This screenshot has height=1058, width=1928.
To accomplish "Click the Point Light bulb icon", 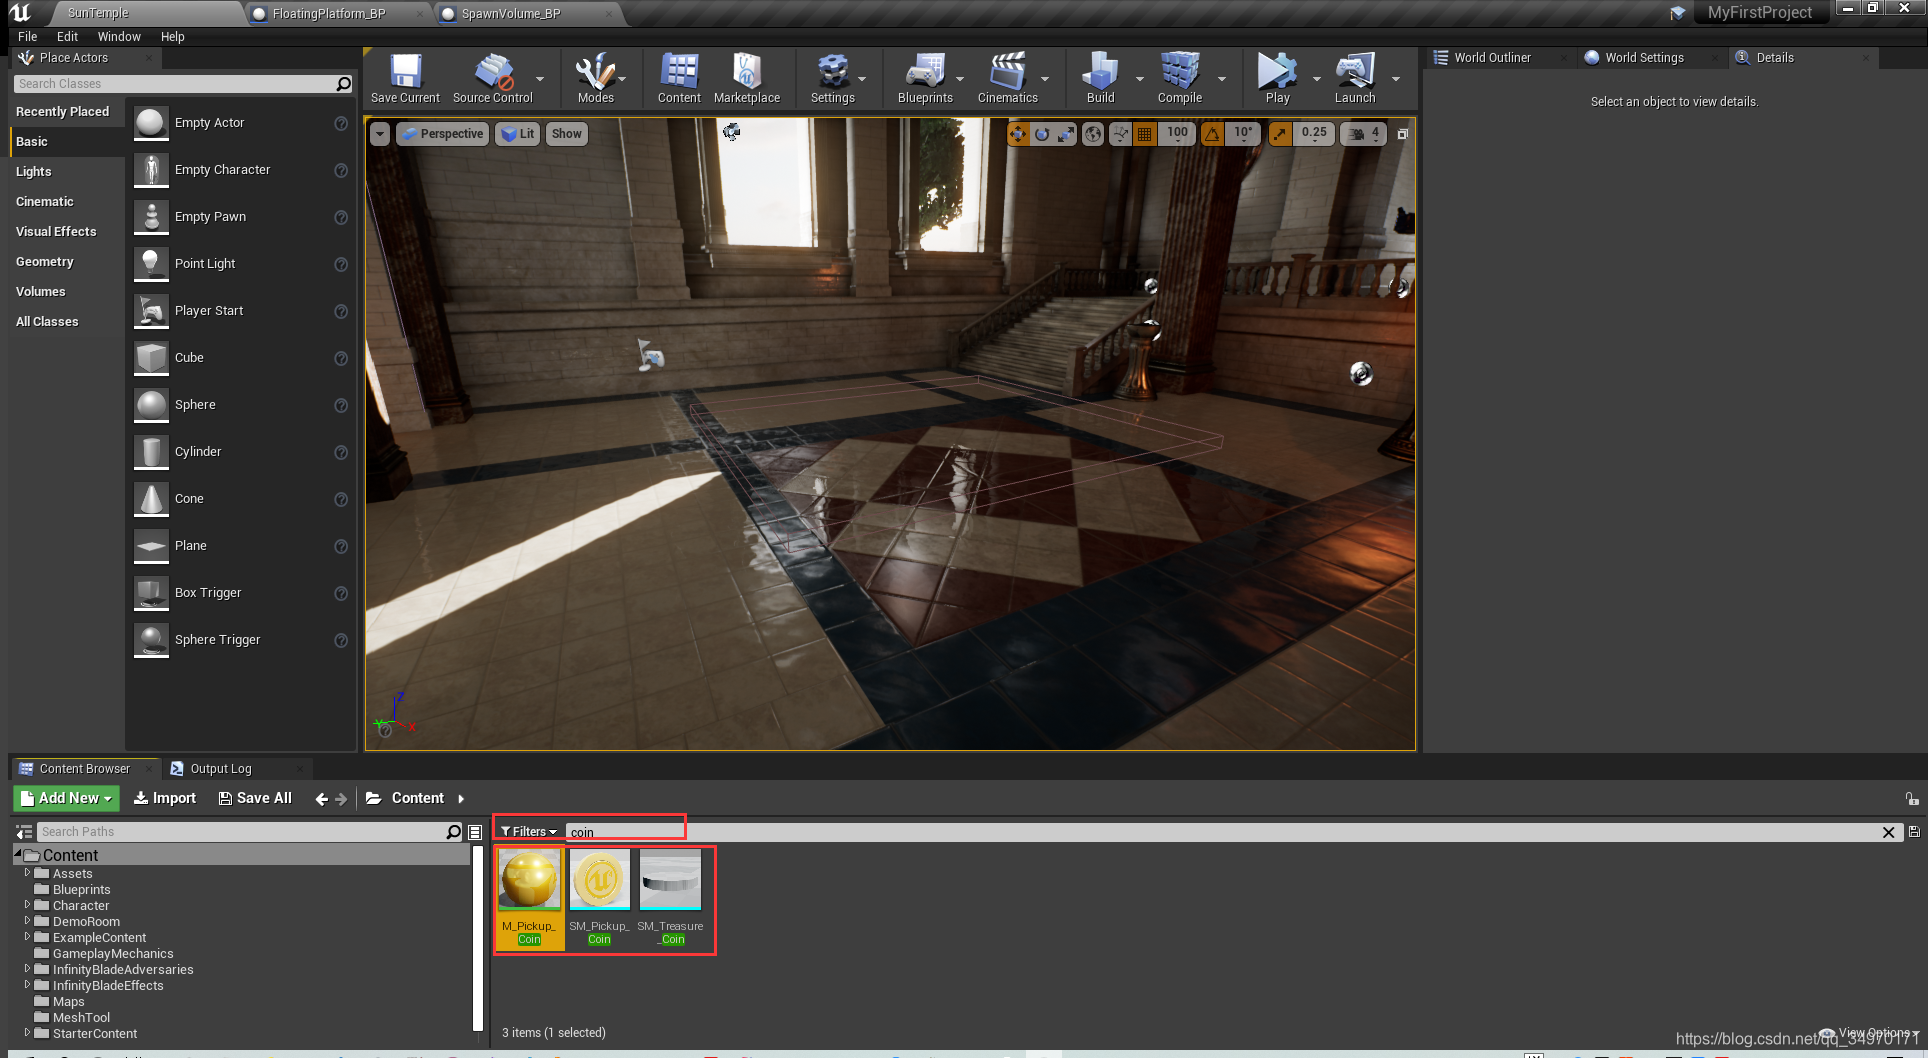I will click(151, 264).
